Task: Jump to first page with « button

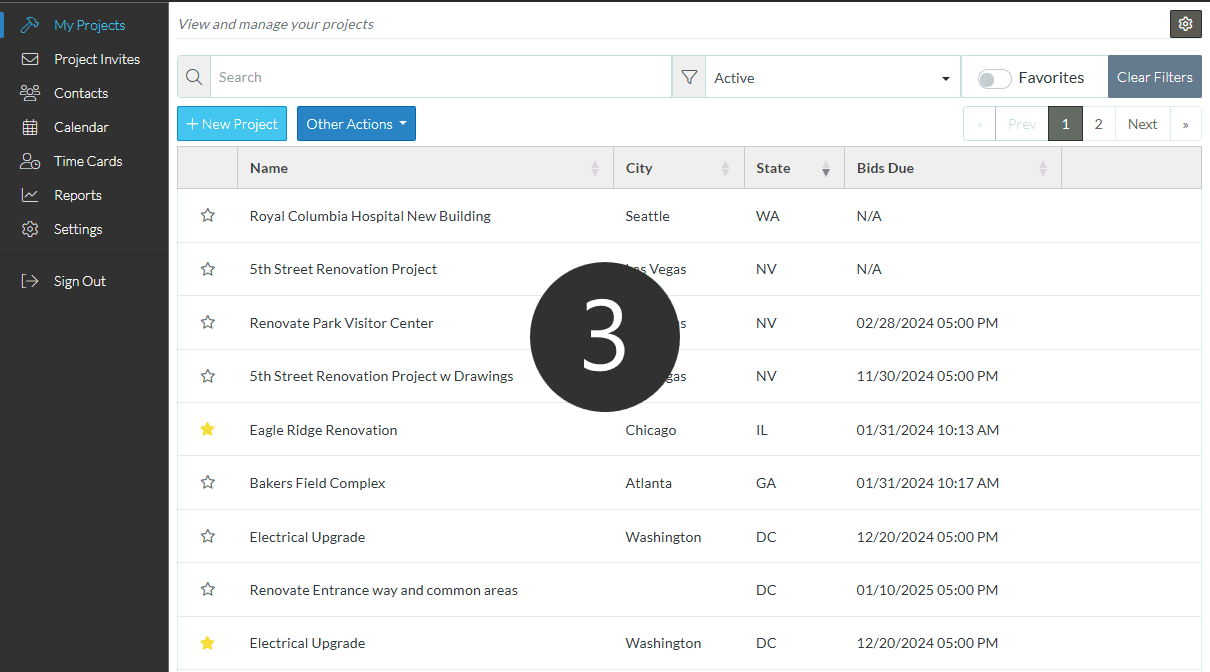Action: pyautogui.click(x=980, y=124)
